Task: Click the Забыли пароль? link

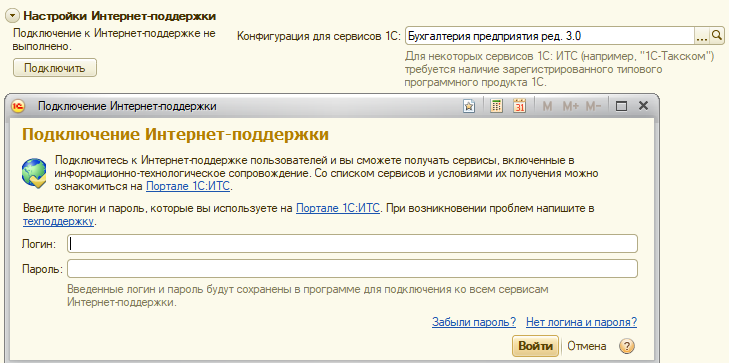Action: click(x=474, y=322)
